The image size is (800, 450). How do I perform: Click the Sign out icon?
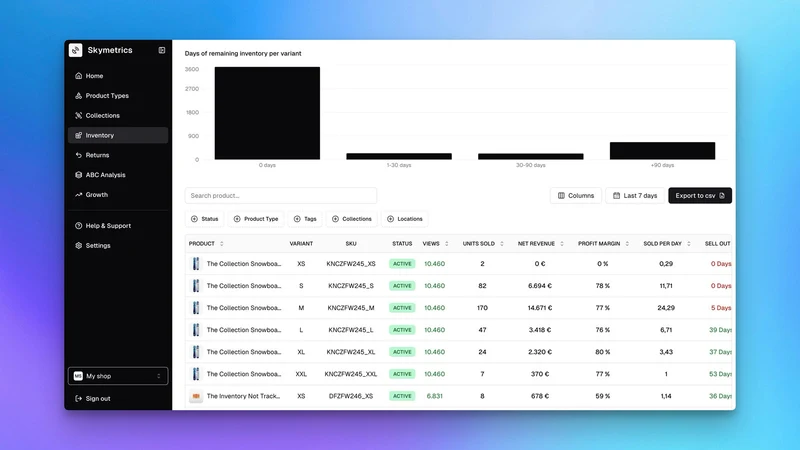[79, 398]
